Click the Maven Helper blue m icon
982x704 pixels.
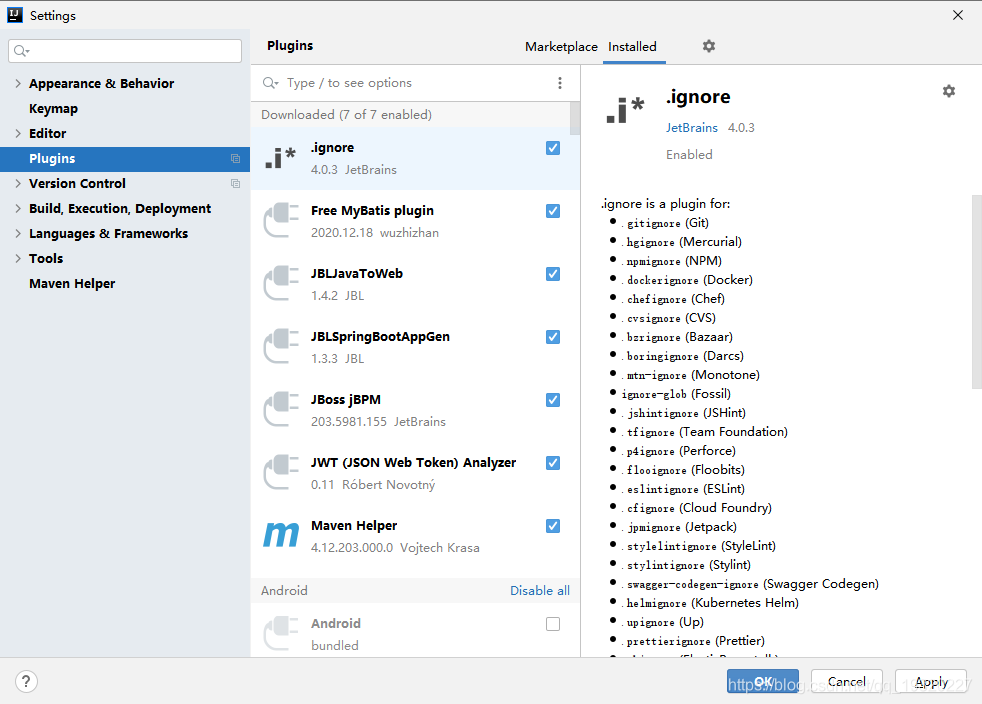(x=281, y=535)
